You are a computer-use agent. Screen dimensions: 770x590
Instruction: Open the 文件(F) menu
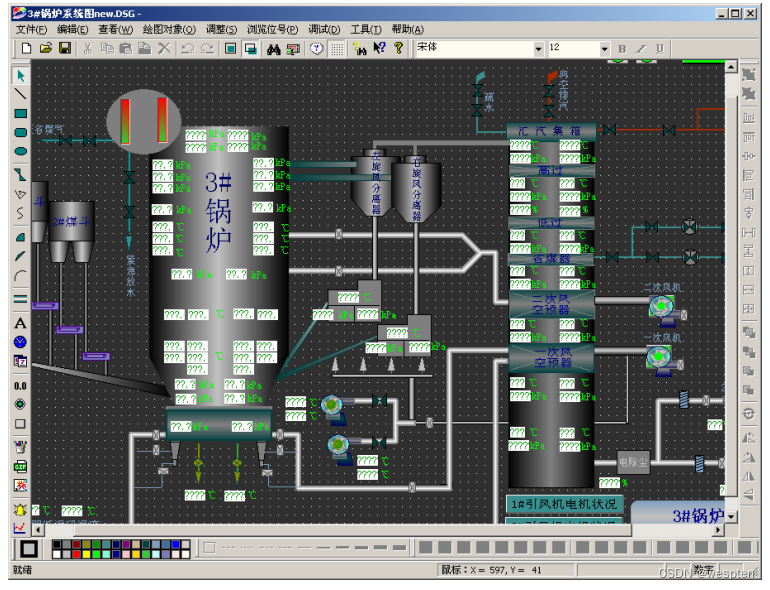pos(31,29)
